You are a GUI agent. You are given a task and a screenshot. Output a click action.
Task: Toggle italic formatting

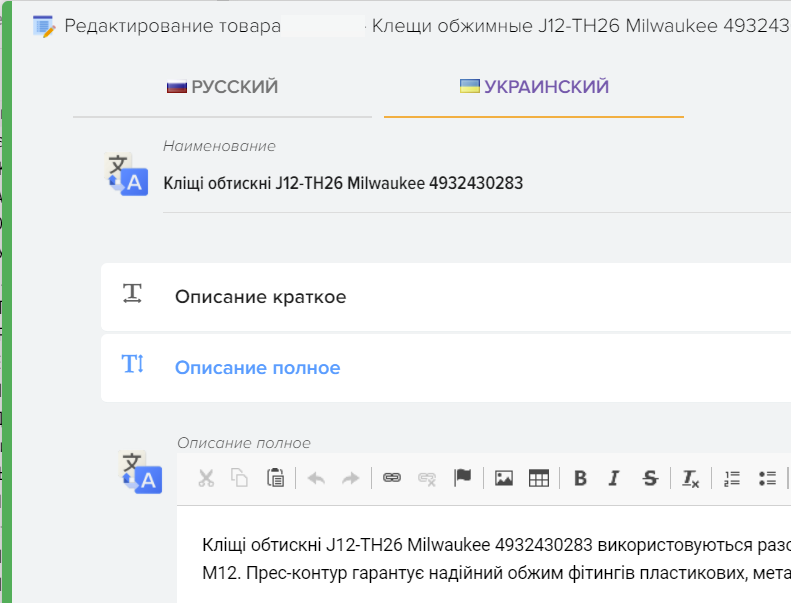pyautogui.click(x=615, y=478)
